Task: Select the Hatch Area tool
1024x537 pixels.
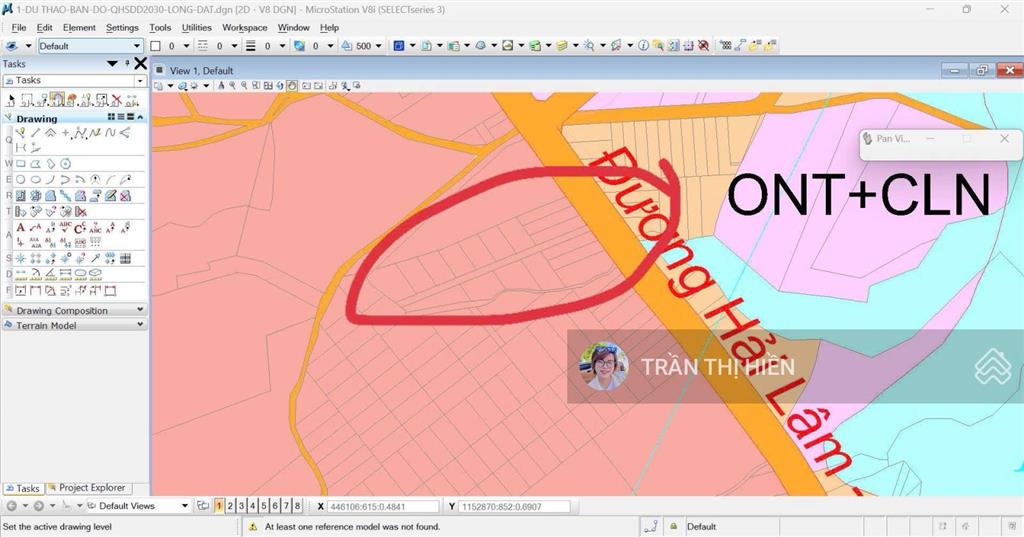Action: [x=21, y=195]
